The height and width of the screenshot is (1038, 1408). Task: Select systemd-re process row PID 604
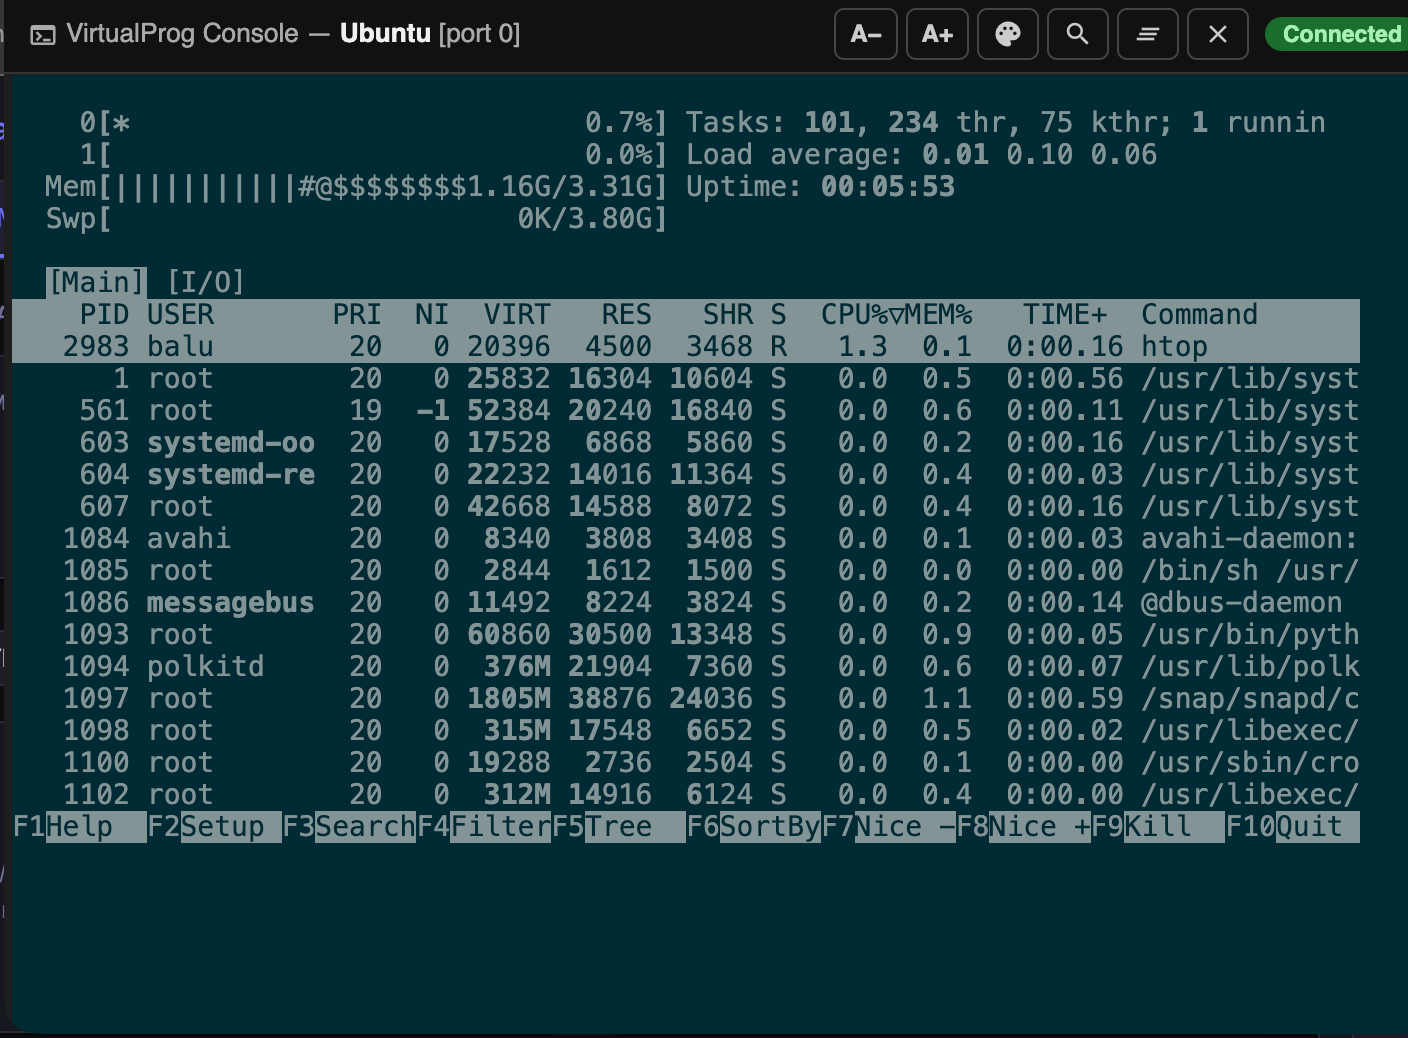(x=686, y=474)
